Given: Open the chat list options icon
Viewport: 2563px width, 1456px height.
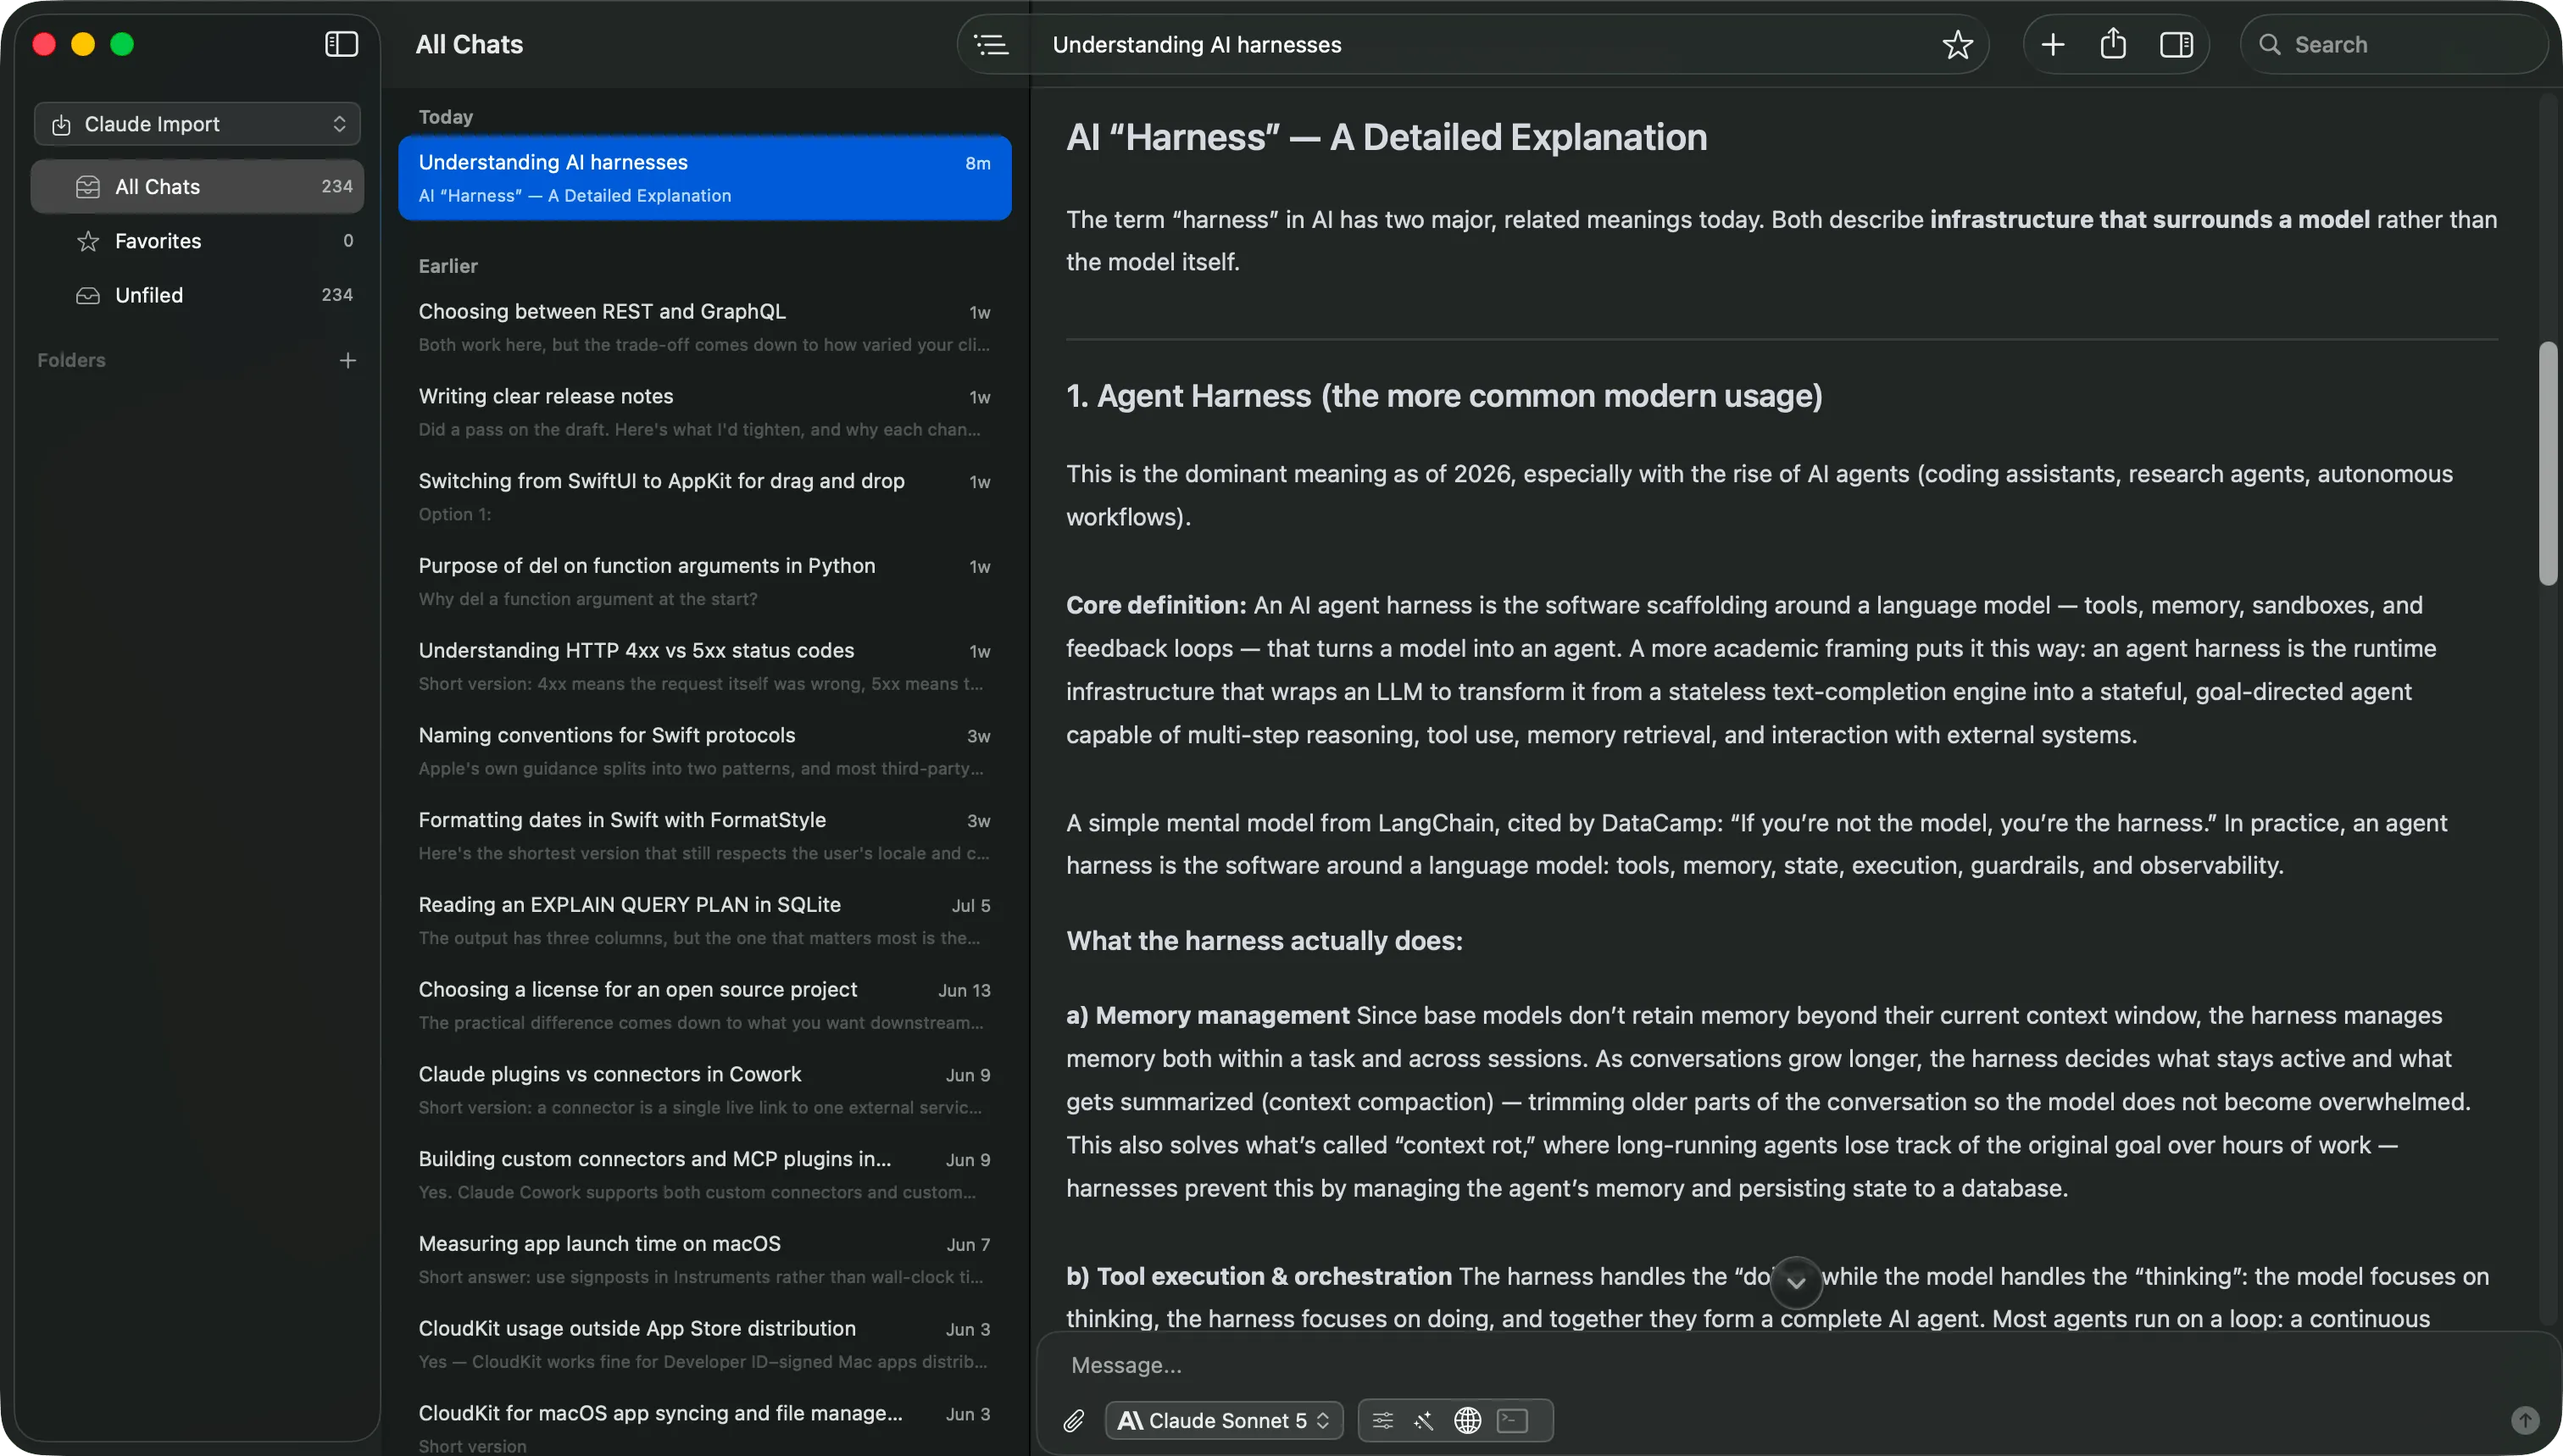Looking at the screenshot, I should click(991, 44).
